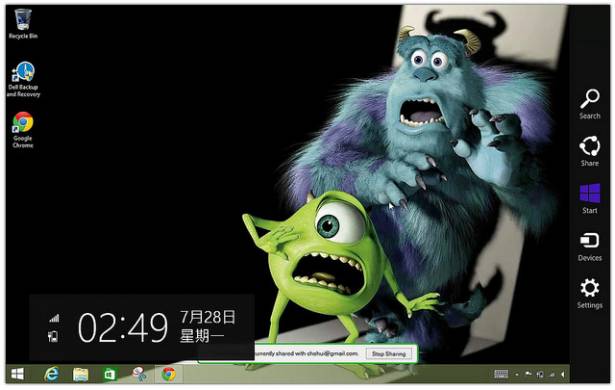Open the Devices charm

(x=590, y=246)
